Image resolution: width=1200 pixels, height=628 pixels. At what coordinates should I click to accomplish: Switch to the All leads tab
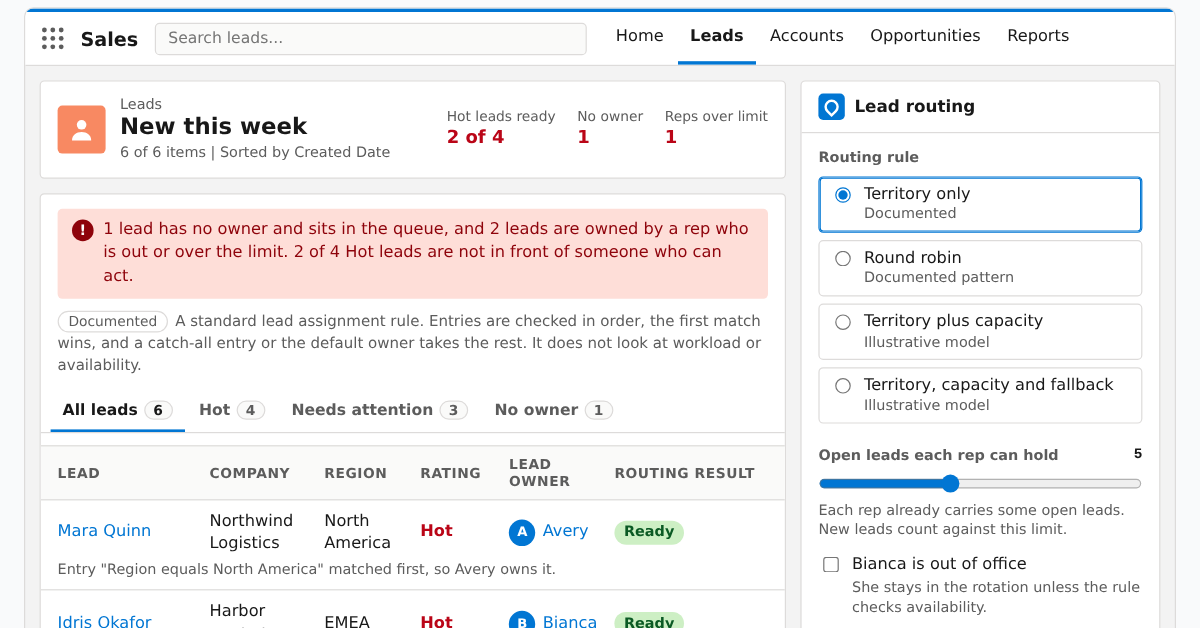pos(117,410)
